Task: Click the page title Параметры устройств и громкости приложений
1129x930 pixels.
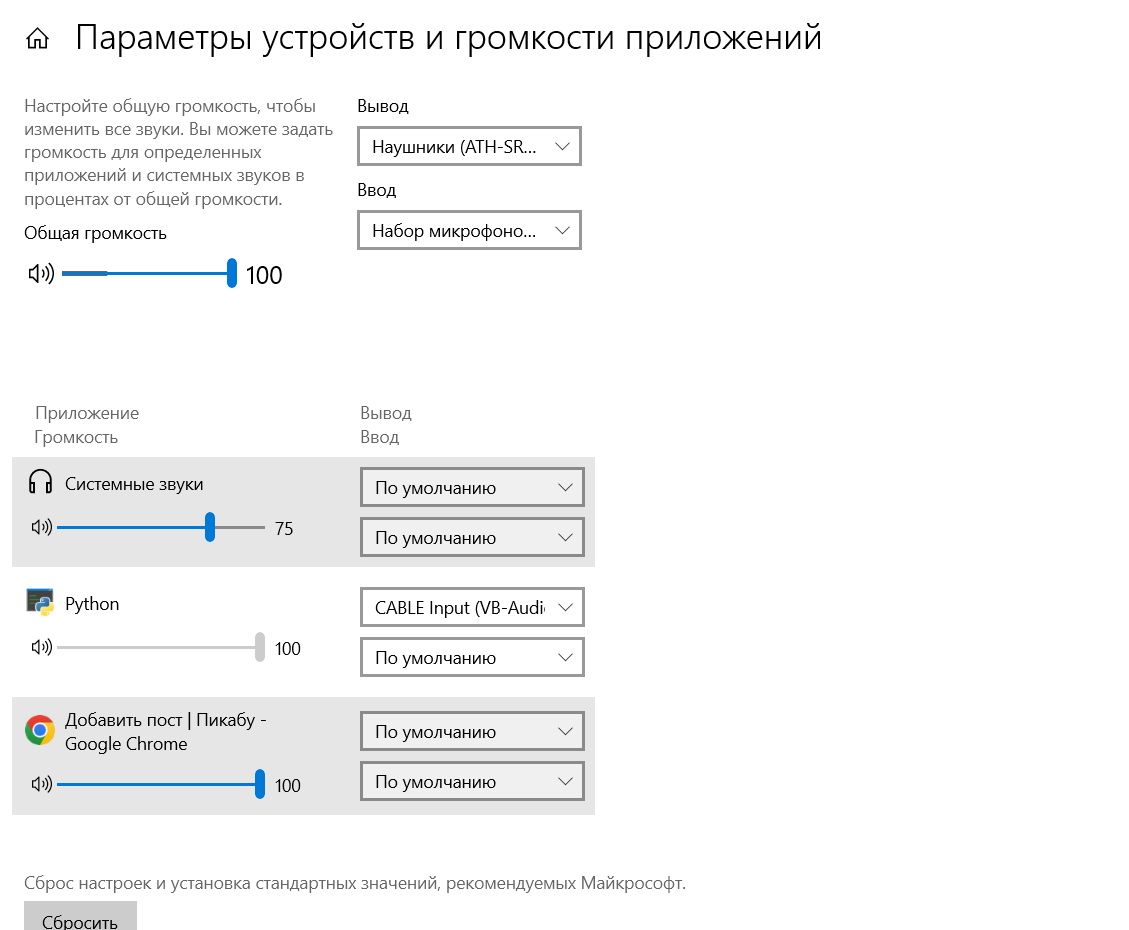Action: (448, 38)
